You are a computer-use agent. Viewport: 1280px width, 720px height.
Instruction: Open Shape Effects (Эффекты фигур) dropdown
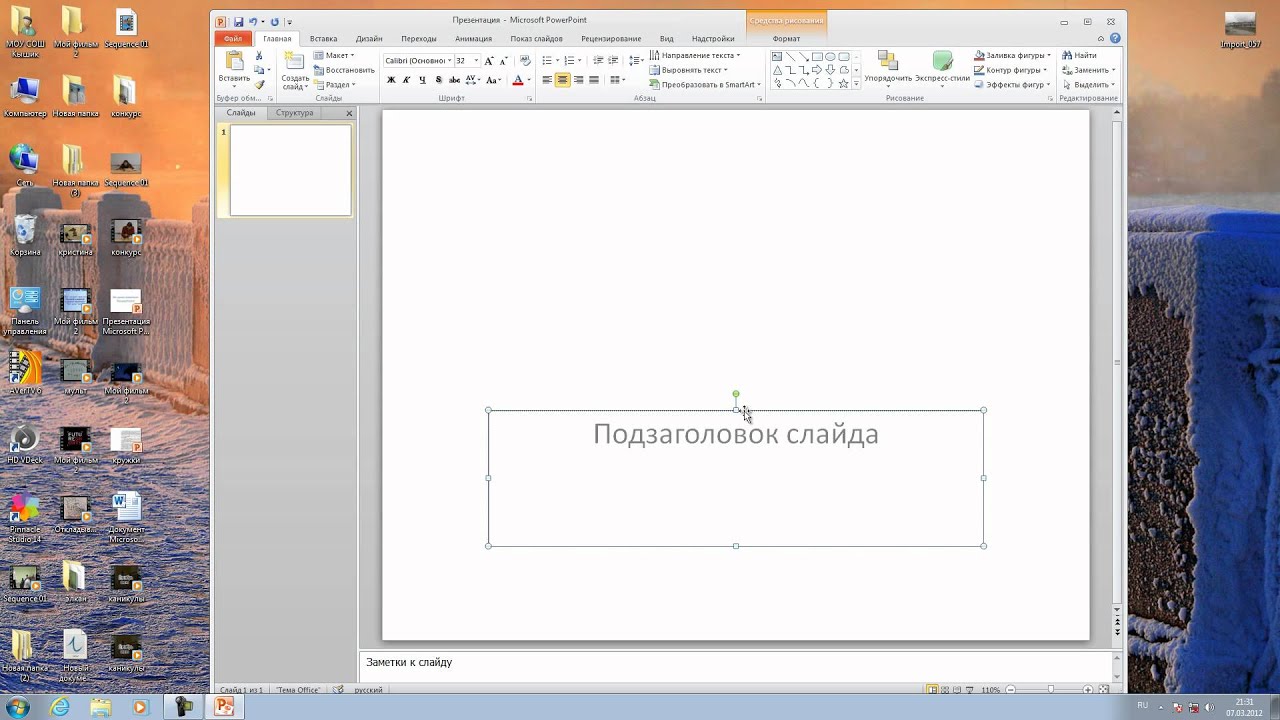tap(1013, 85)
